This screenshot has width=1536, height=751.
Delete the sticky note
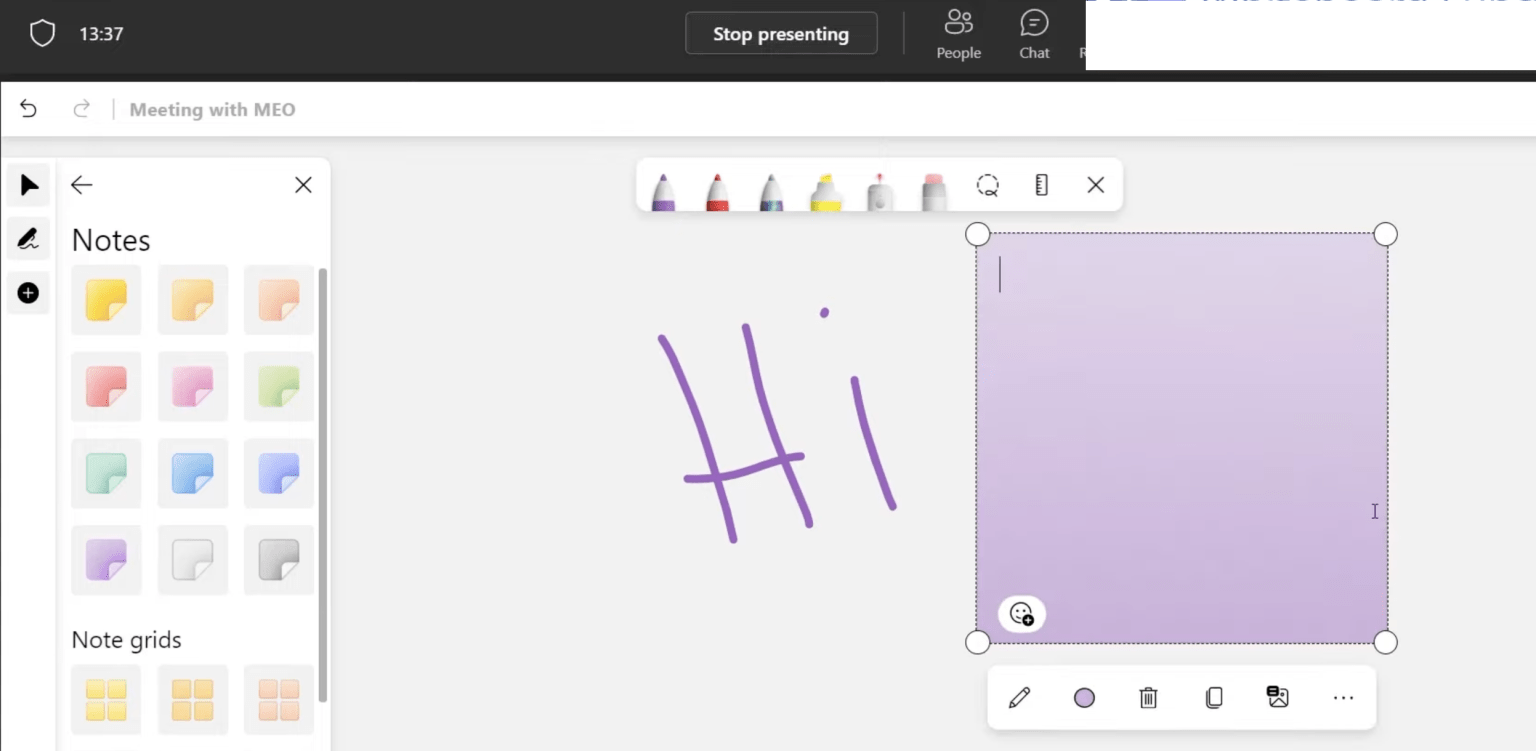click(1148, 697)
